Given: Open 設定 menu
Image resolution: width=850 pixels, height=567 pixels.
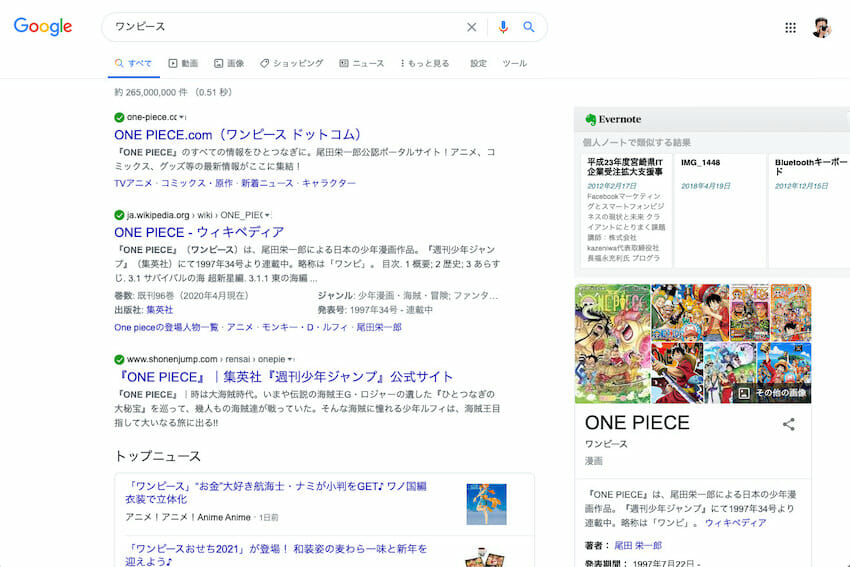Looking at the screenshot, I should [x=478, y=63].
